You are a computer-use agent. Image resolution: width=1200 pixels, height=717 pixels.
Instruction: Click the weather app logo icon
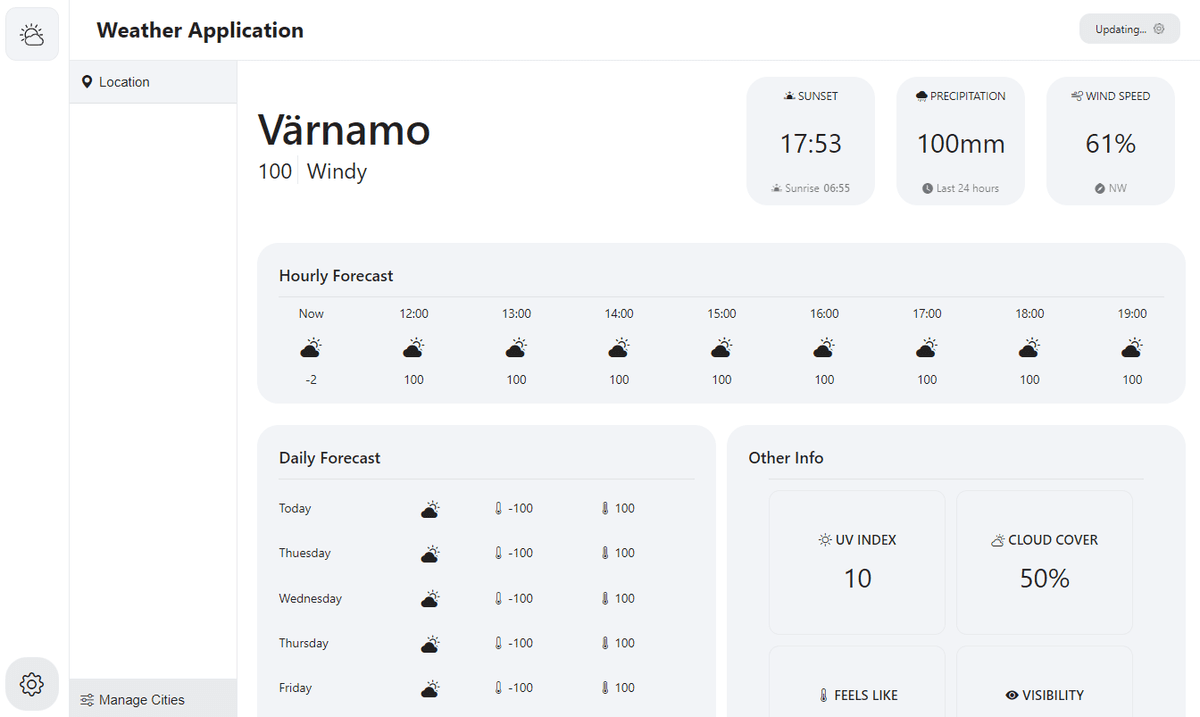point(32,35)
